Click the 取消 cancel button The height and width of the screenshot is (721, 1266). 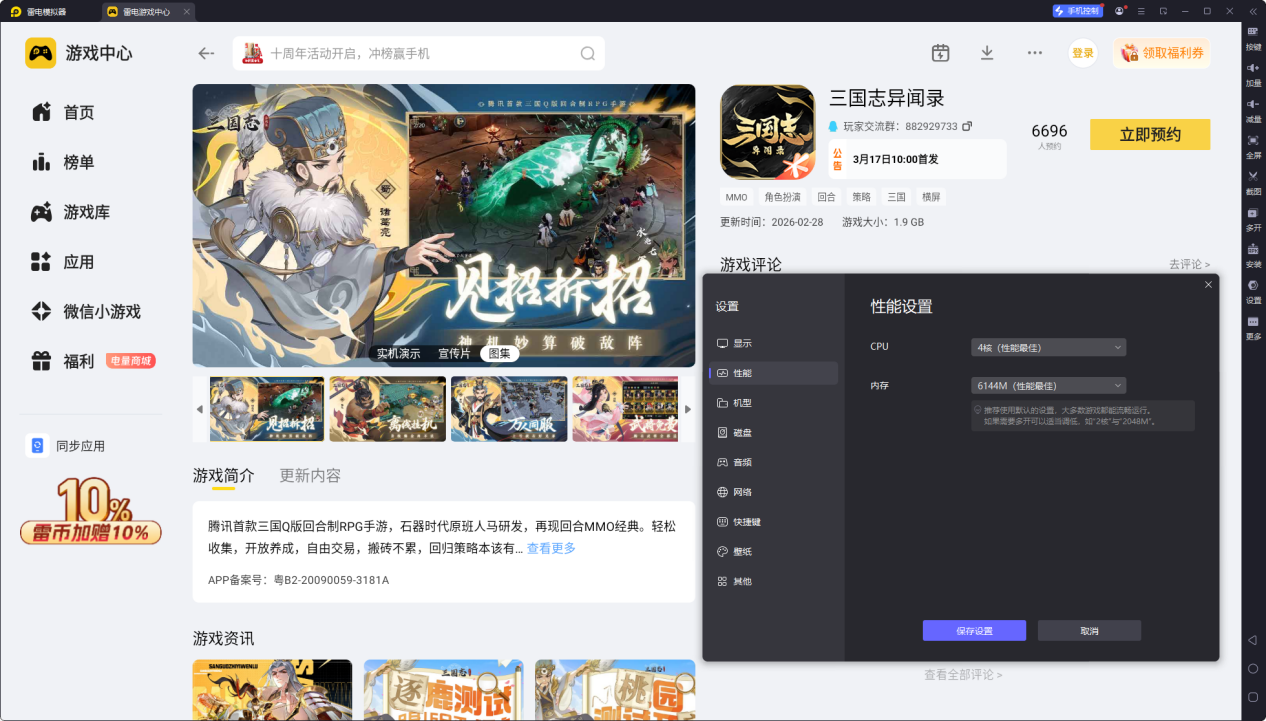(1089, 631)
